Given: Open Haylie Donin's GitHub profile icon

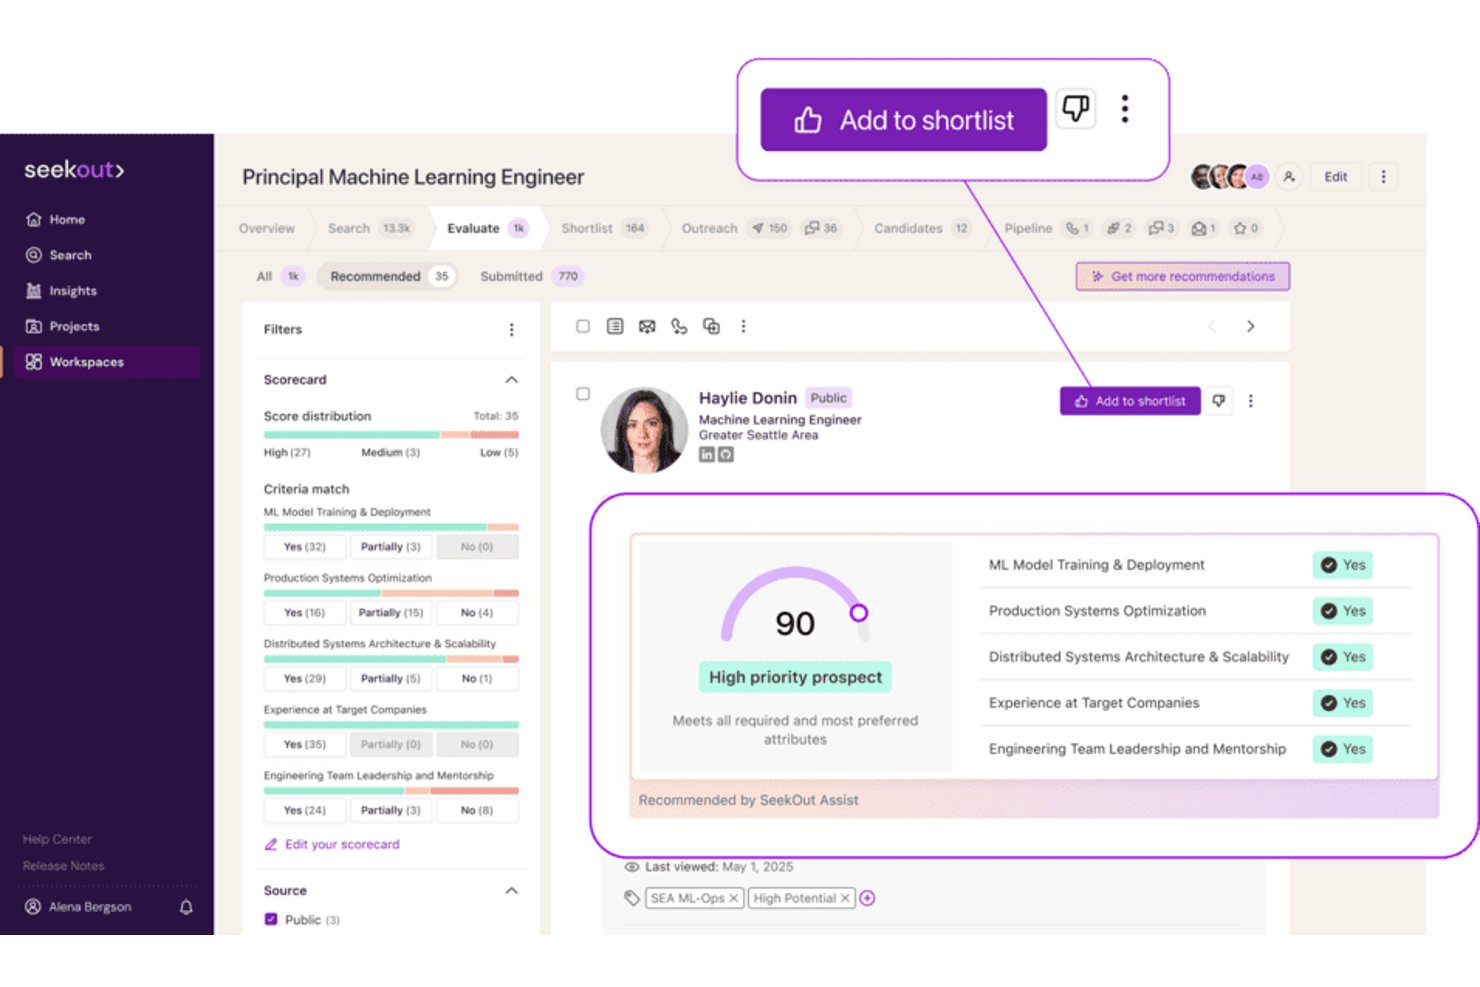Looking at the screenshot, I should coord(726,454).
